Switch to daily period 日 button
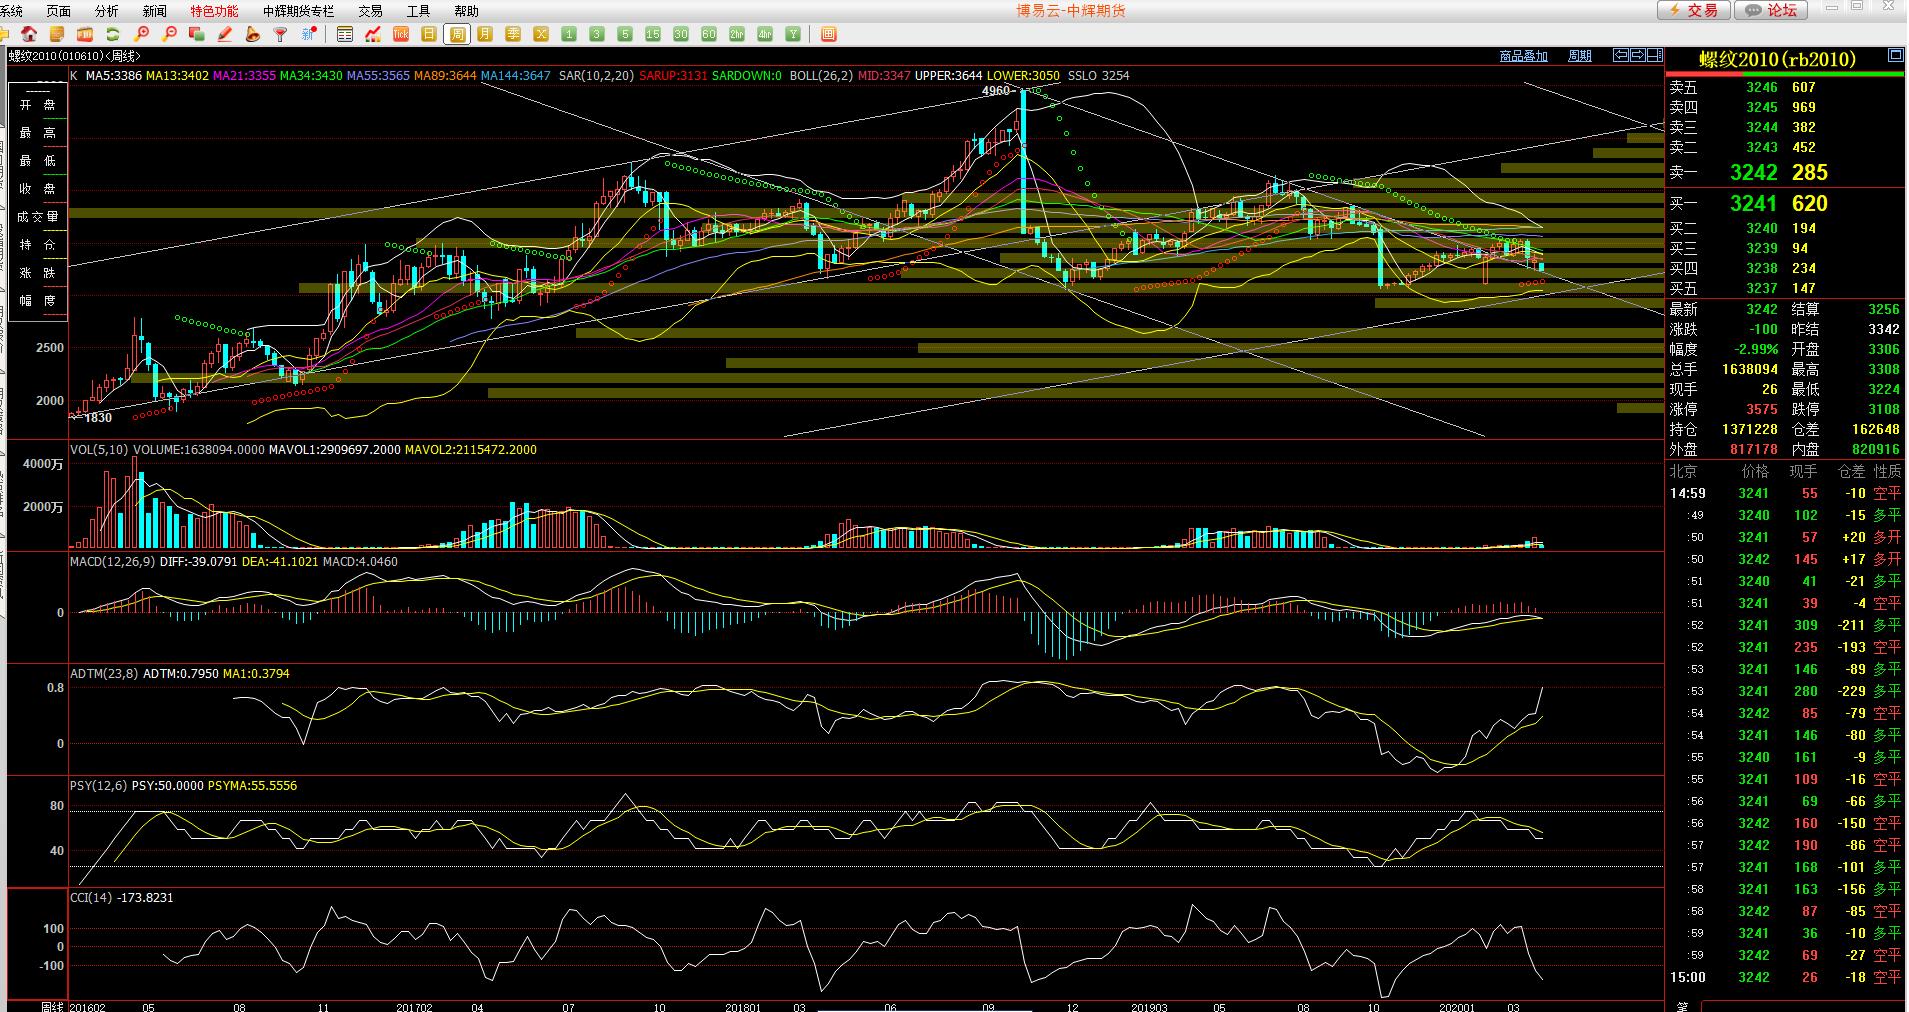This screenshot has width=1909, height=1012. 429,34
